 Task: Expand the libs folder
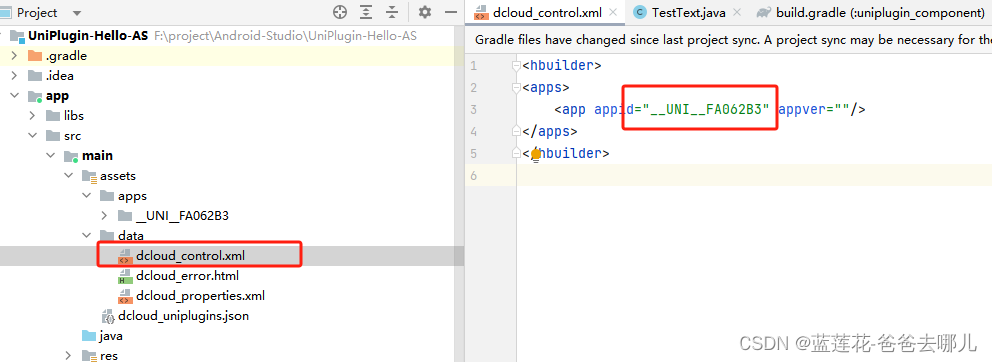[x=32, y=116]
